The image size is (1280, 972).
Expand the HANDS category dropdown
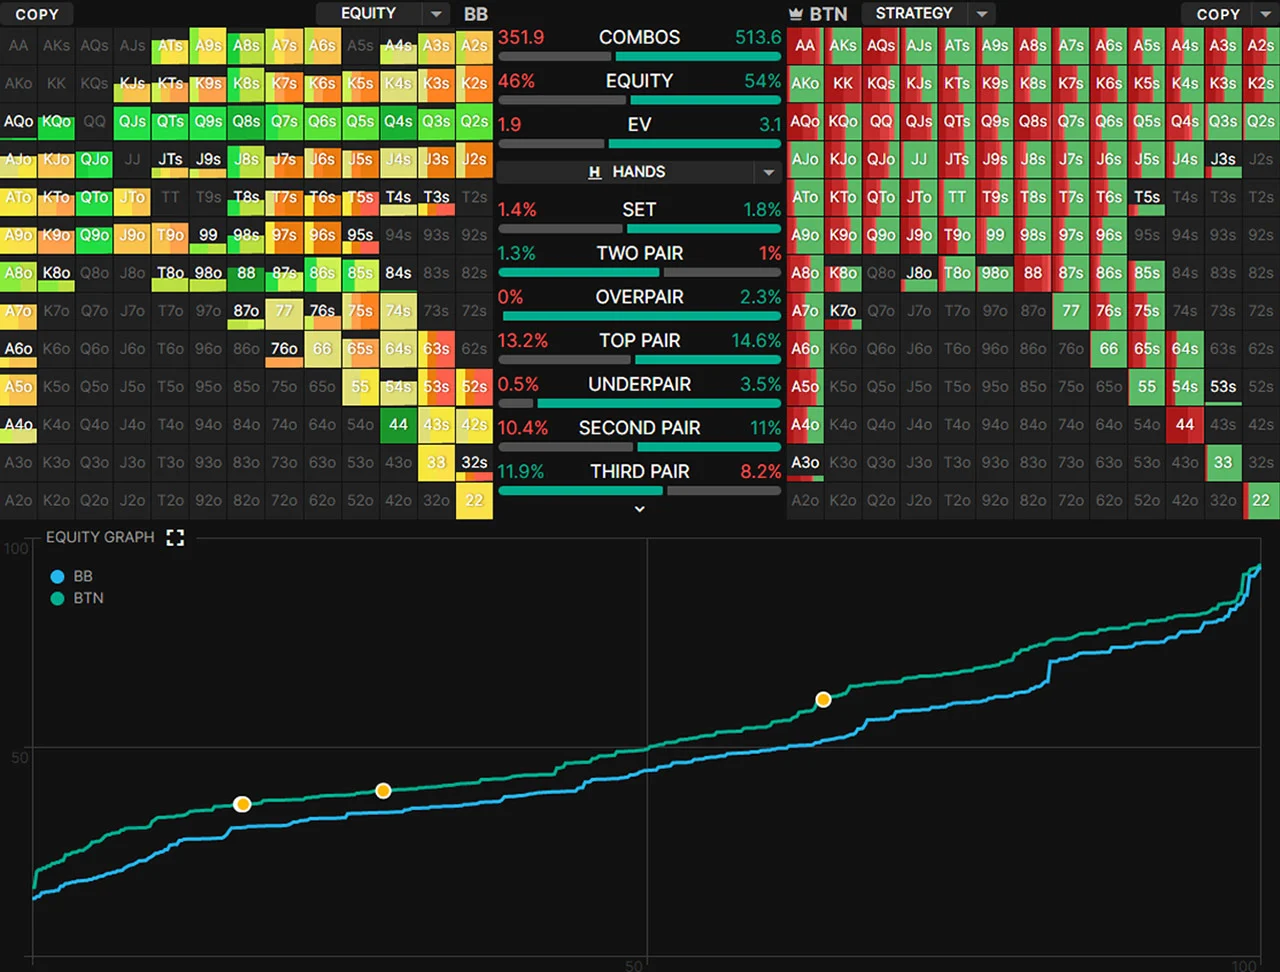coord(769,171)
